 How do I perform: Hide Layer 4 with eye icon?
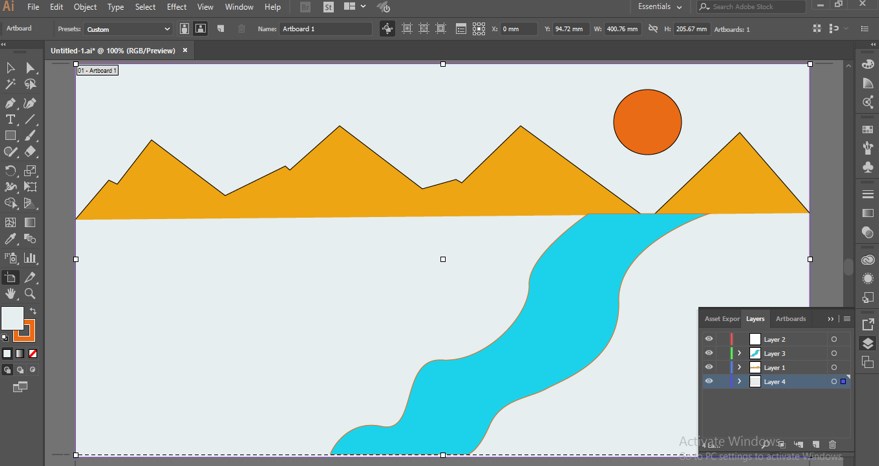(x=709, y=381)
